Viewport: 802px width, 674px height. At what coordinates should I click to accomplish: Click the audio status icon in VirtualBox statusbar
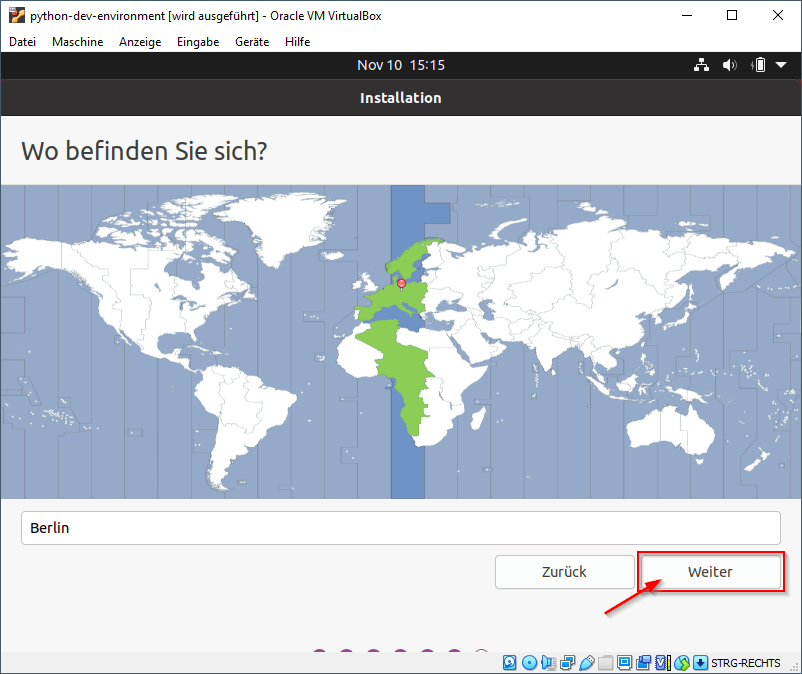point(548,663)
